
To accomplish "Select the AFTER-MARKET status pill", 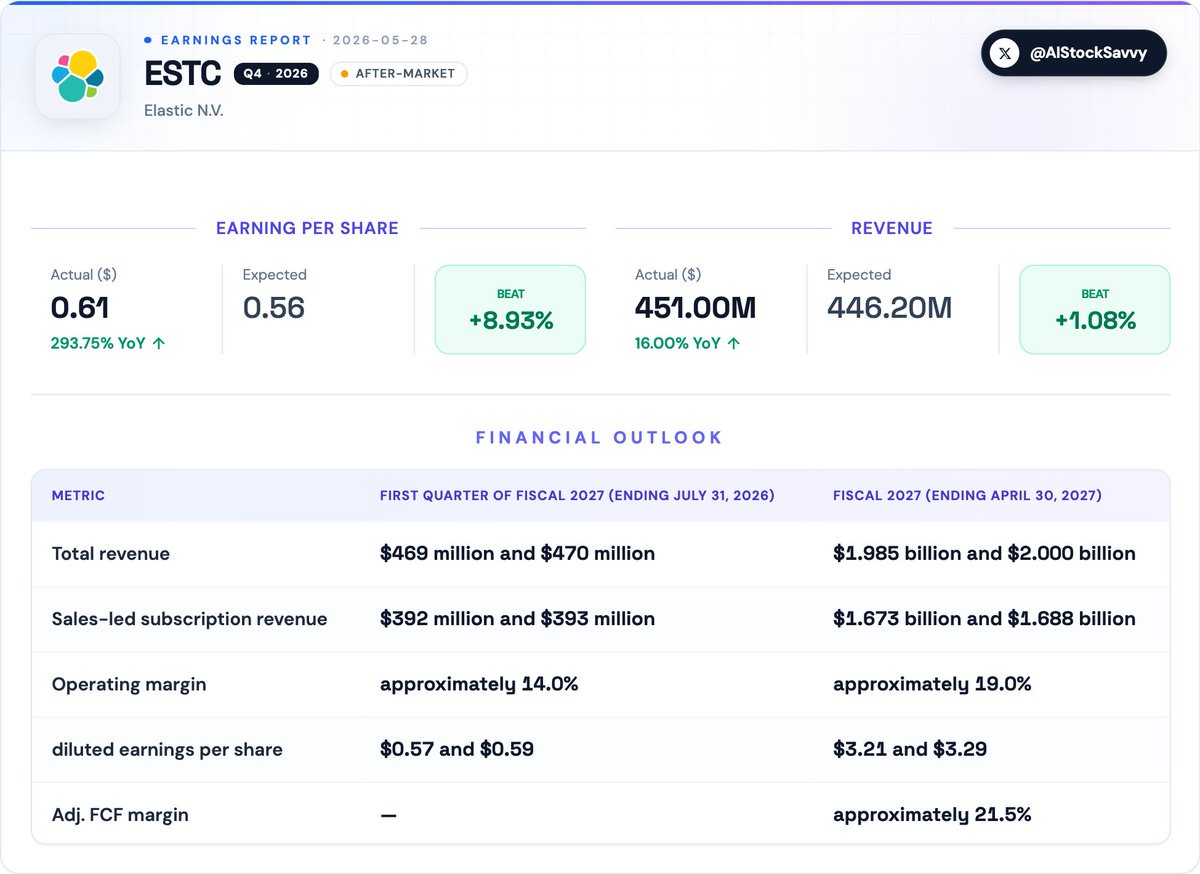I will coord(398,74).
